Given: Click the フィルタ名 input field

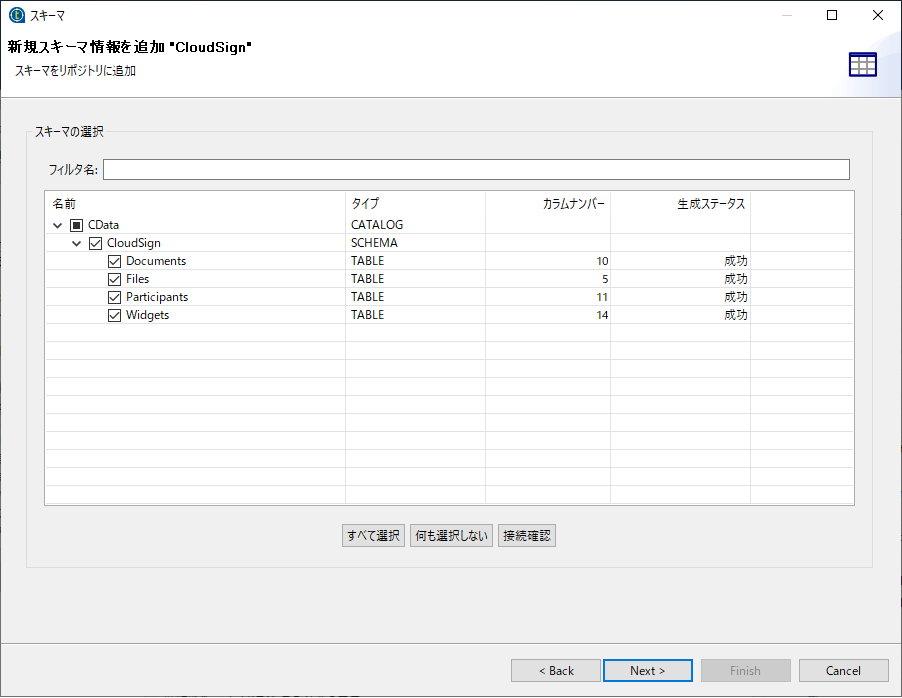Looking at the screenshot, I should pos(476,169).
